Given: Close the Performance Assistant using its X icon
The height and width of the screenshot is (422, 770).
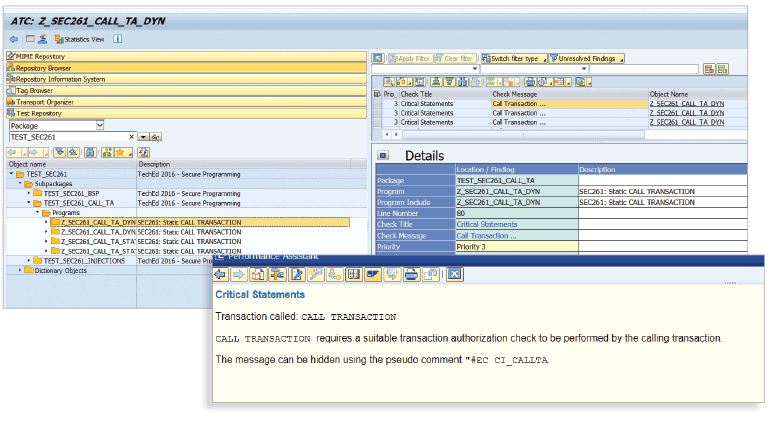Looking at the screenshot, I should [x=453, y=274].
